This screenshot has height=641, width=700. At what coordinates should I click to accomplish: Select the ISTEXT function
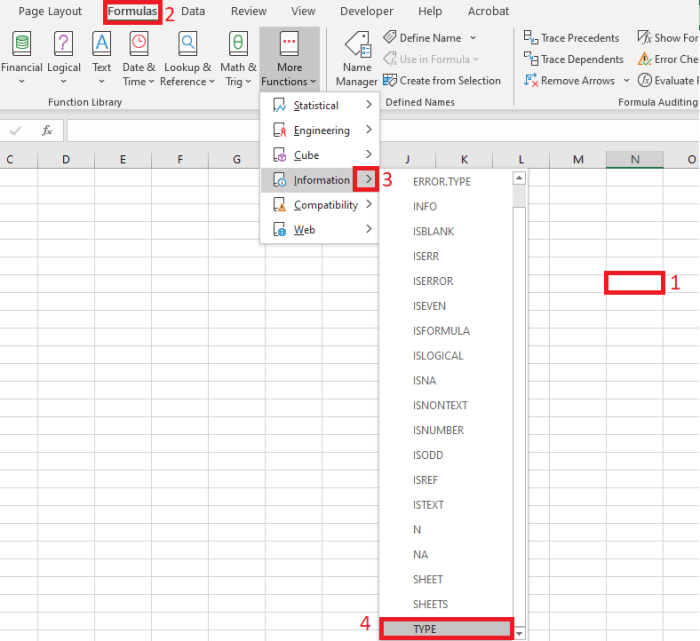[446, 505]
